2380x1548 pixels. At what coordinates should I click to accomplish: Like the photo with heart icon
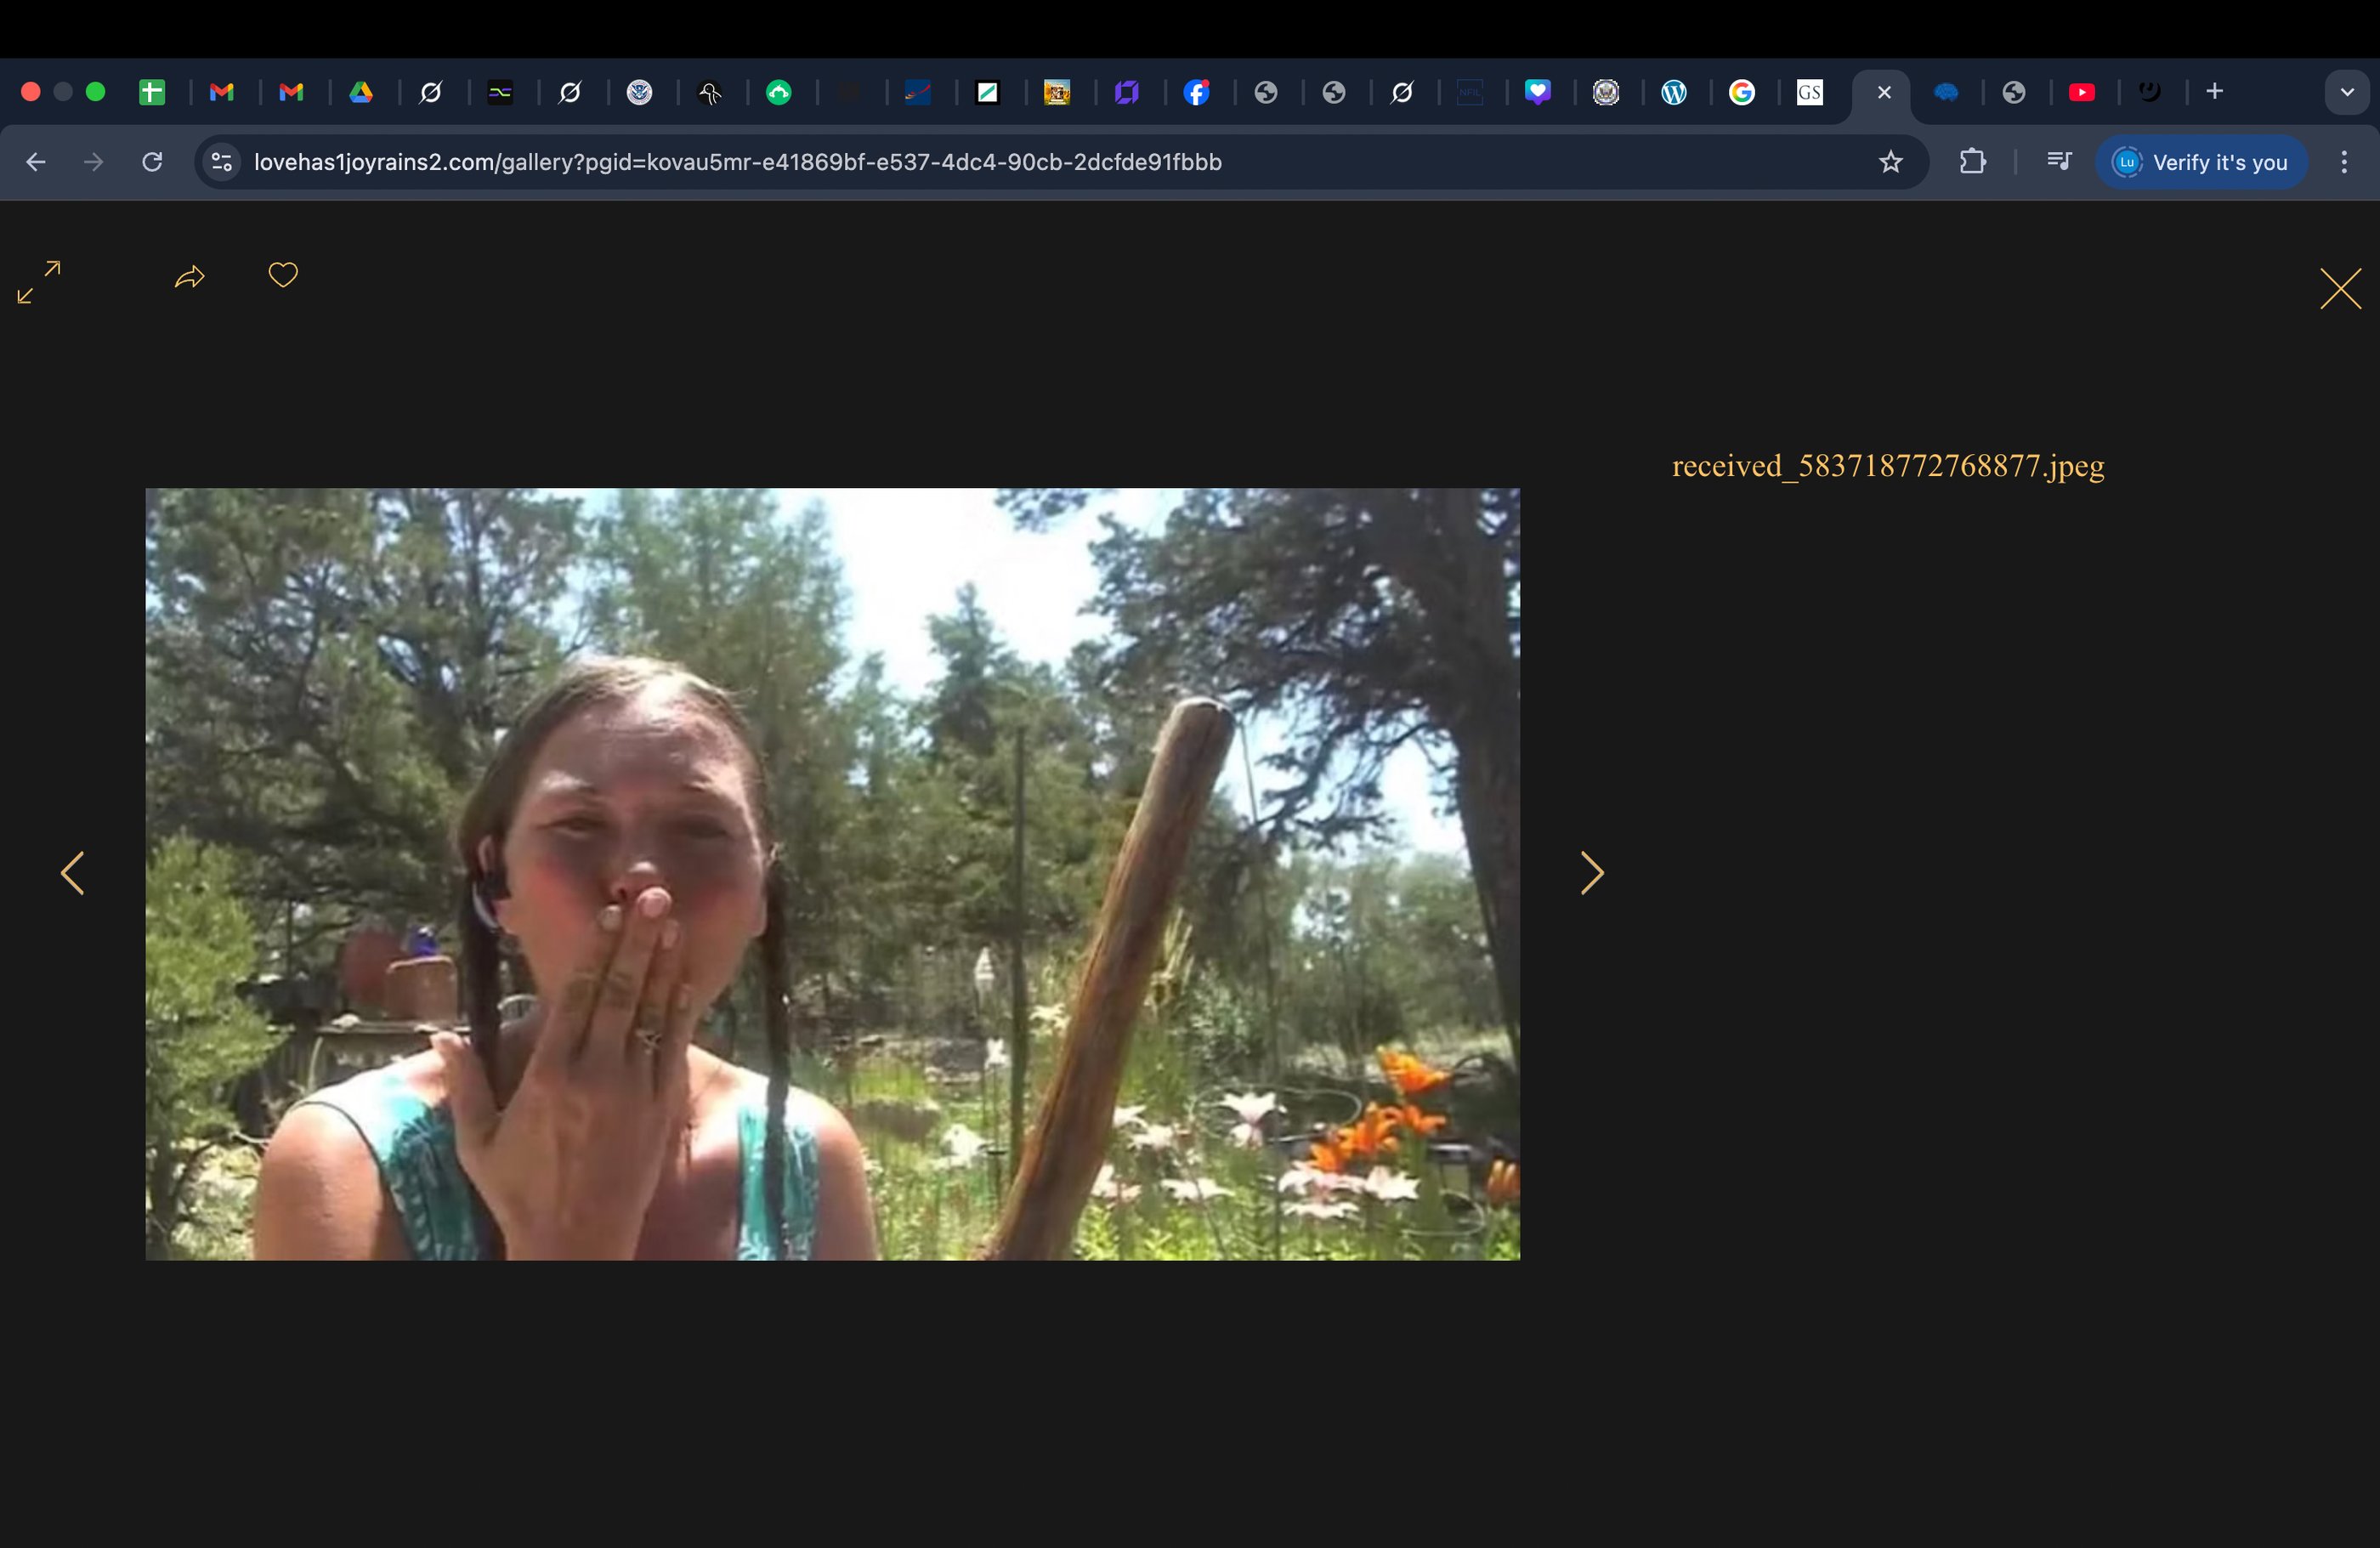click(283, 274)
